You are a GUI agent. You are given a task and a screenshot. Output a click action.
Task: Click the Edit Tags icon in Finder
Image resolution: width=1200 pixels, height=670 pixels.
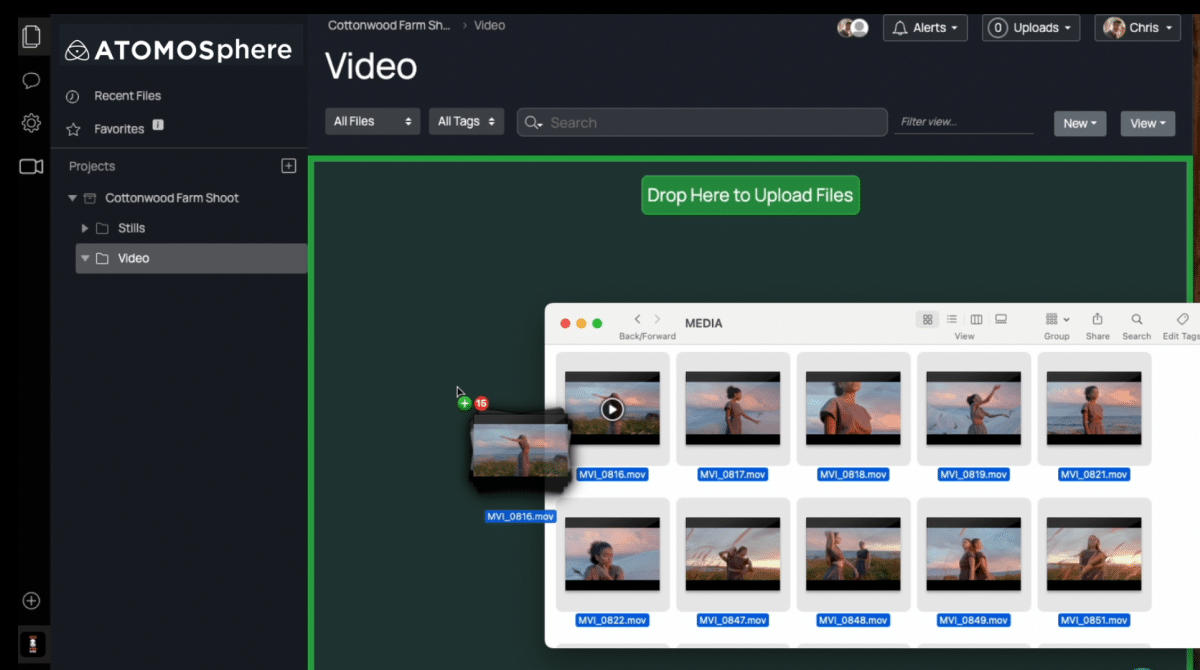(x=1182, y=320)
